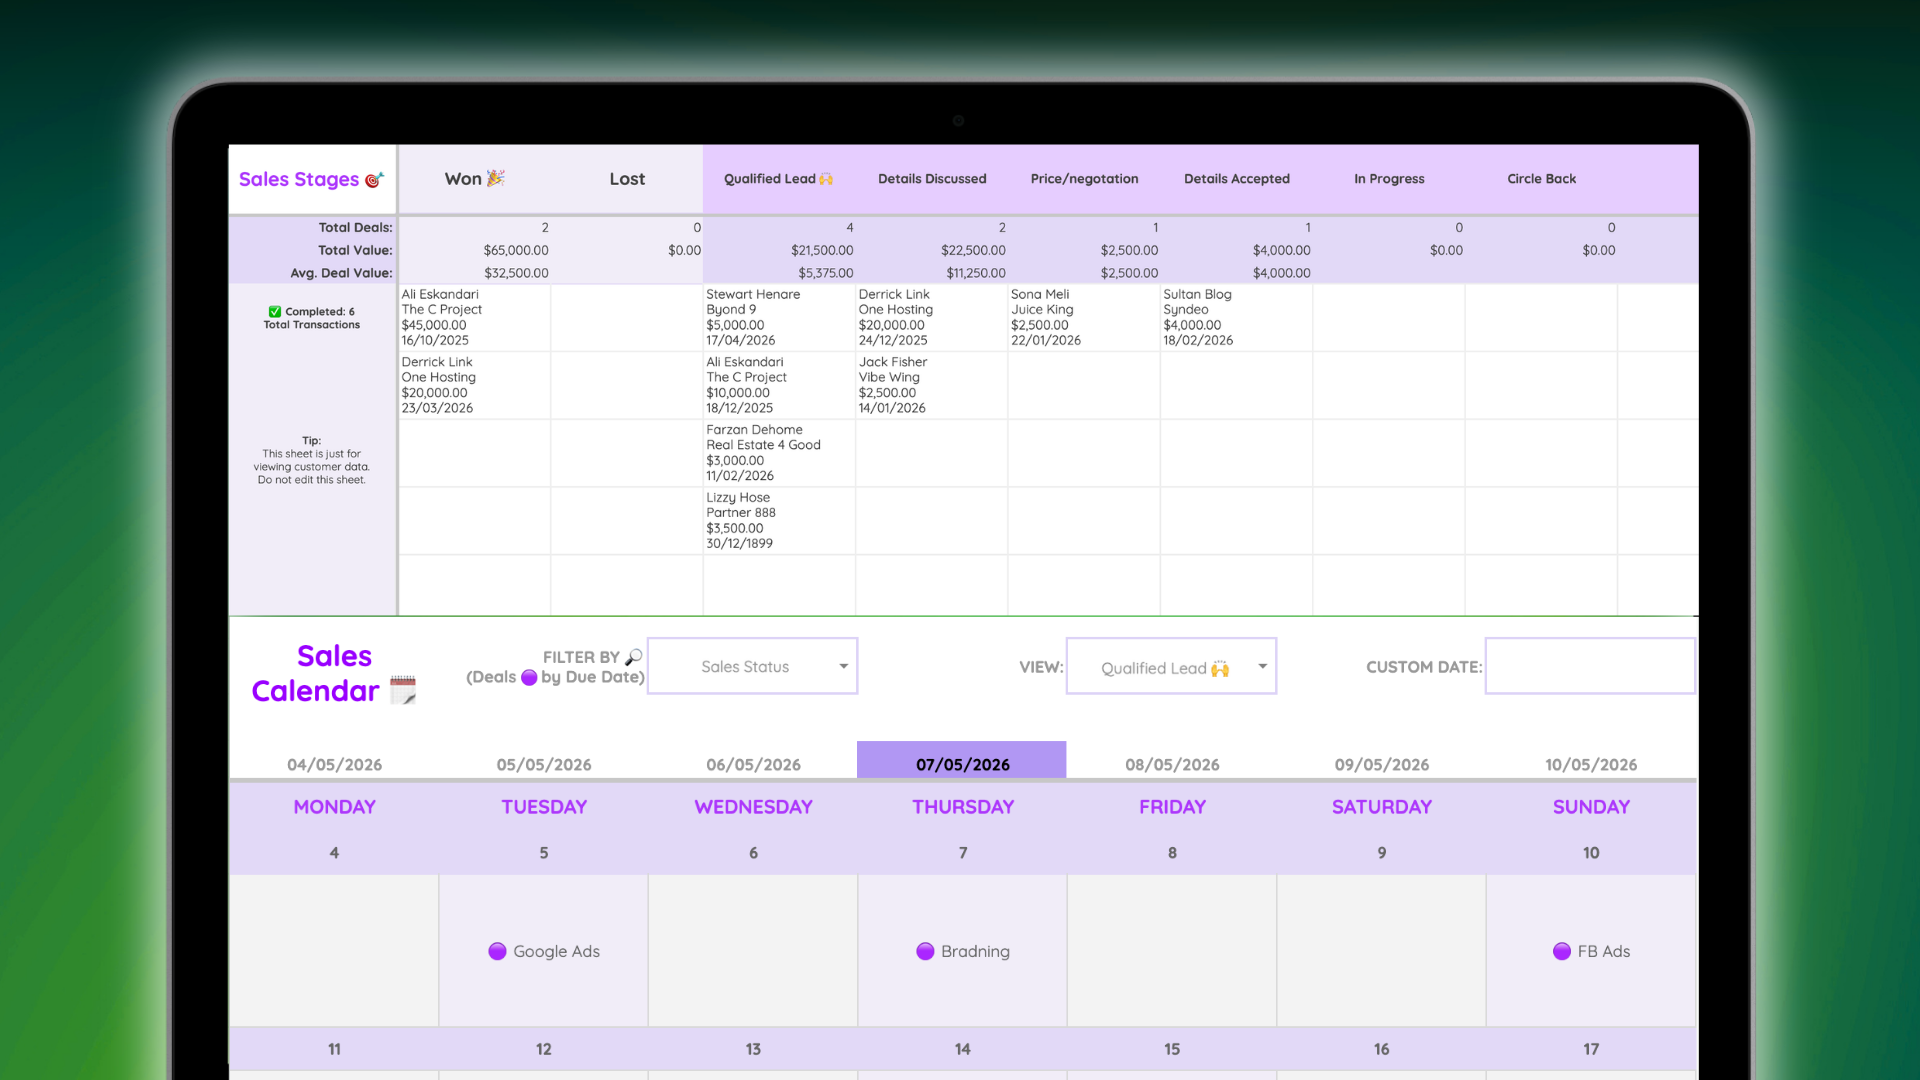The width and height of the screenshot is (1920, 1080).
Task: Click the Stewart Henare Byond 9 deal
Action: [x=779, y=318]
